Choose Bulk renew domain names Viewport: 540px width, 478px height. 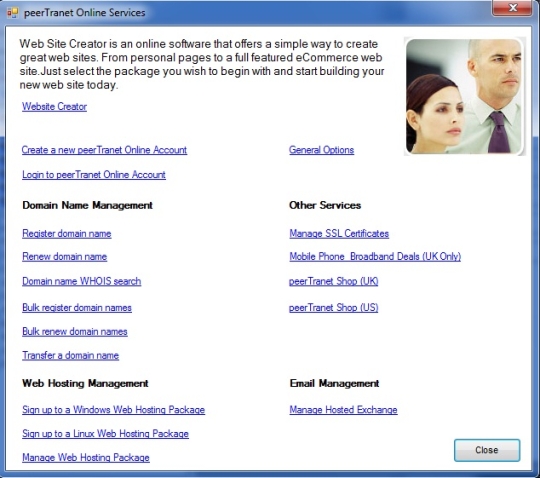click(x=75, y=332)
